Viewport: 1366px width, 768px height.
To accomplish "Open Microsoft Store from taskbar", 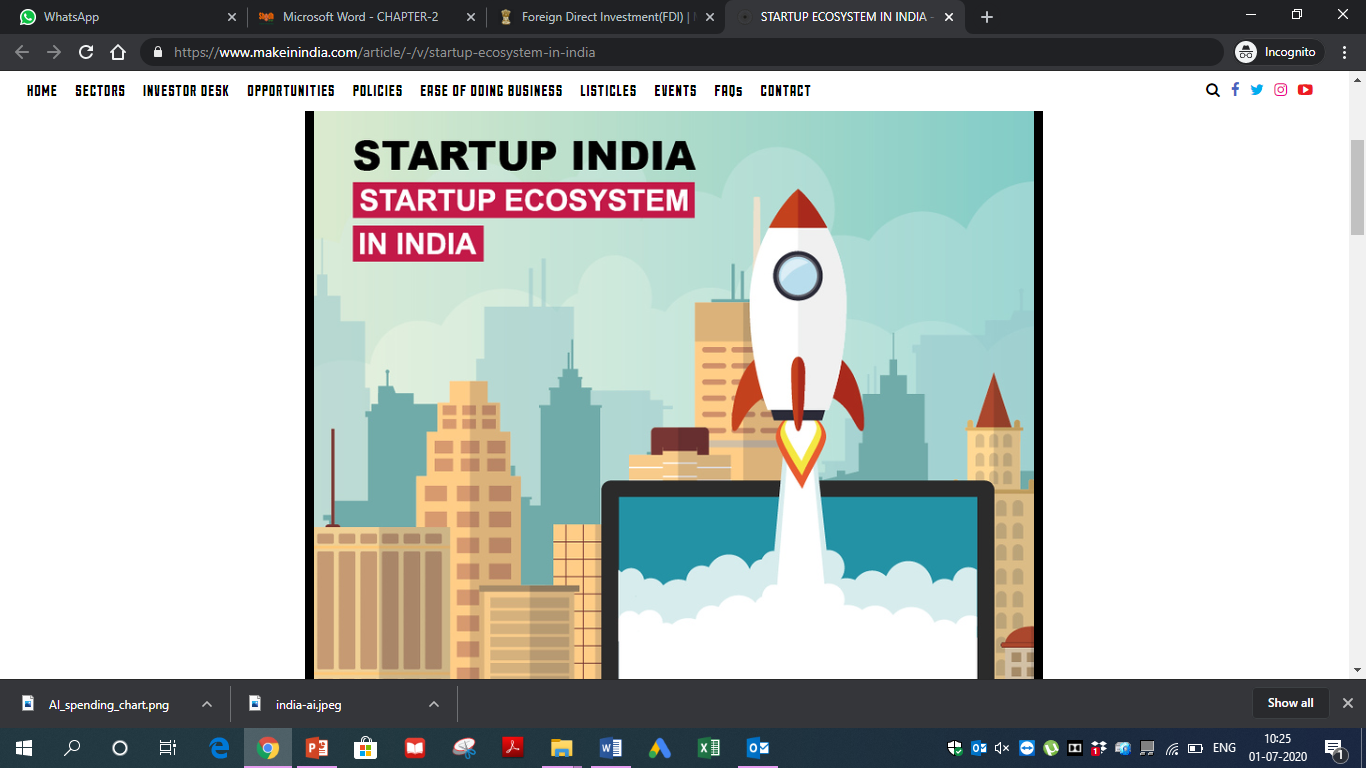I will 366,748.
